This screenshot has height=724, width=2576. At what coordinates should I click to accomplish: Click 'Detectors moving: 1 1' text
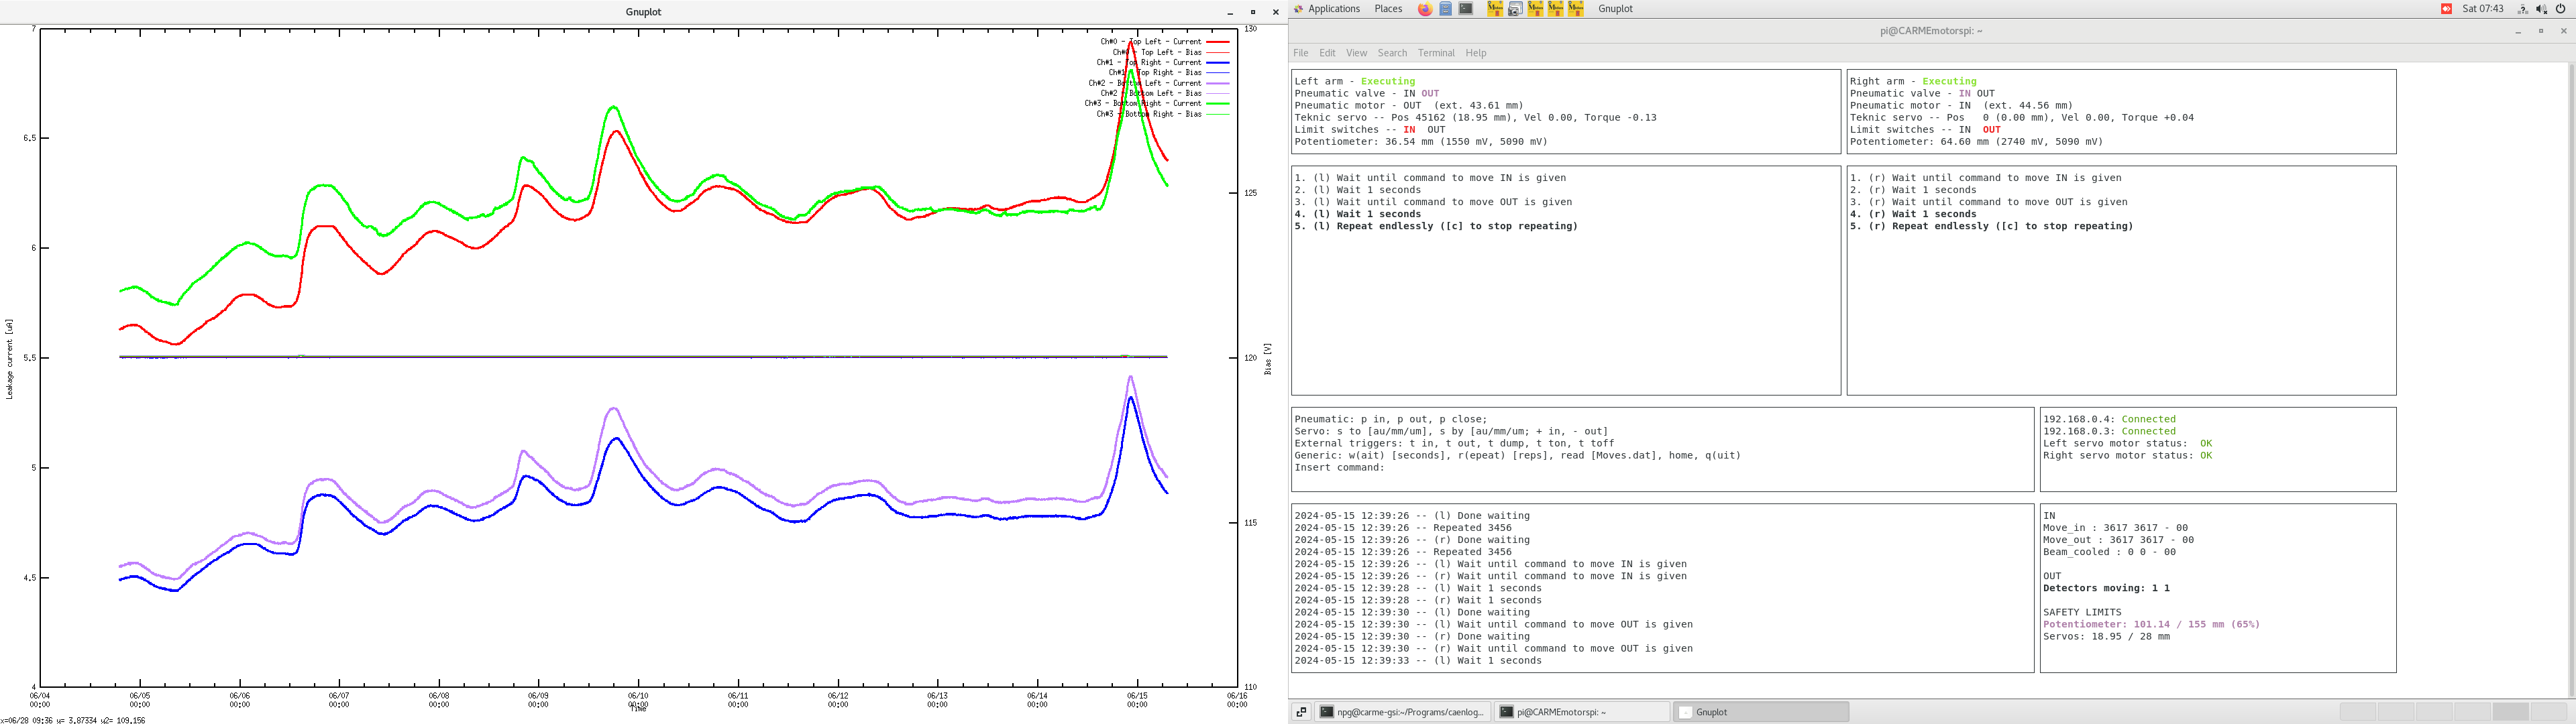pyautogui.click(x=2106, y=588)
